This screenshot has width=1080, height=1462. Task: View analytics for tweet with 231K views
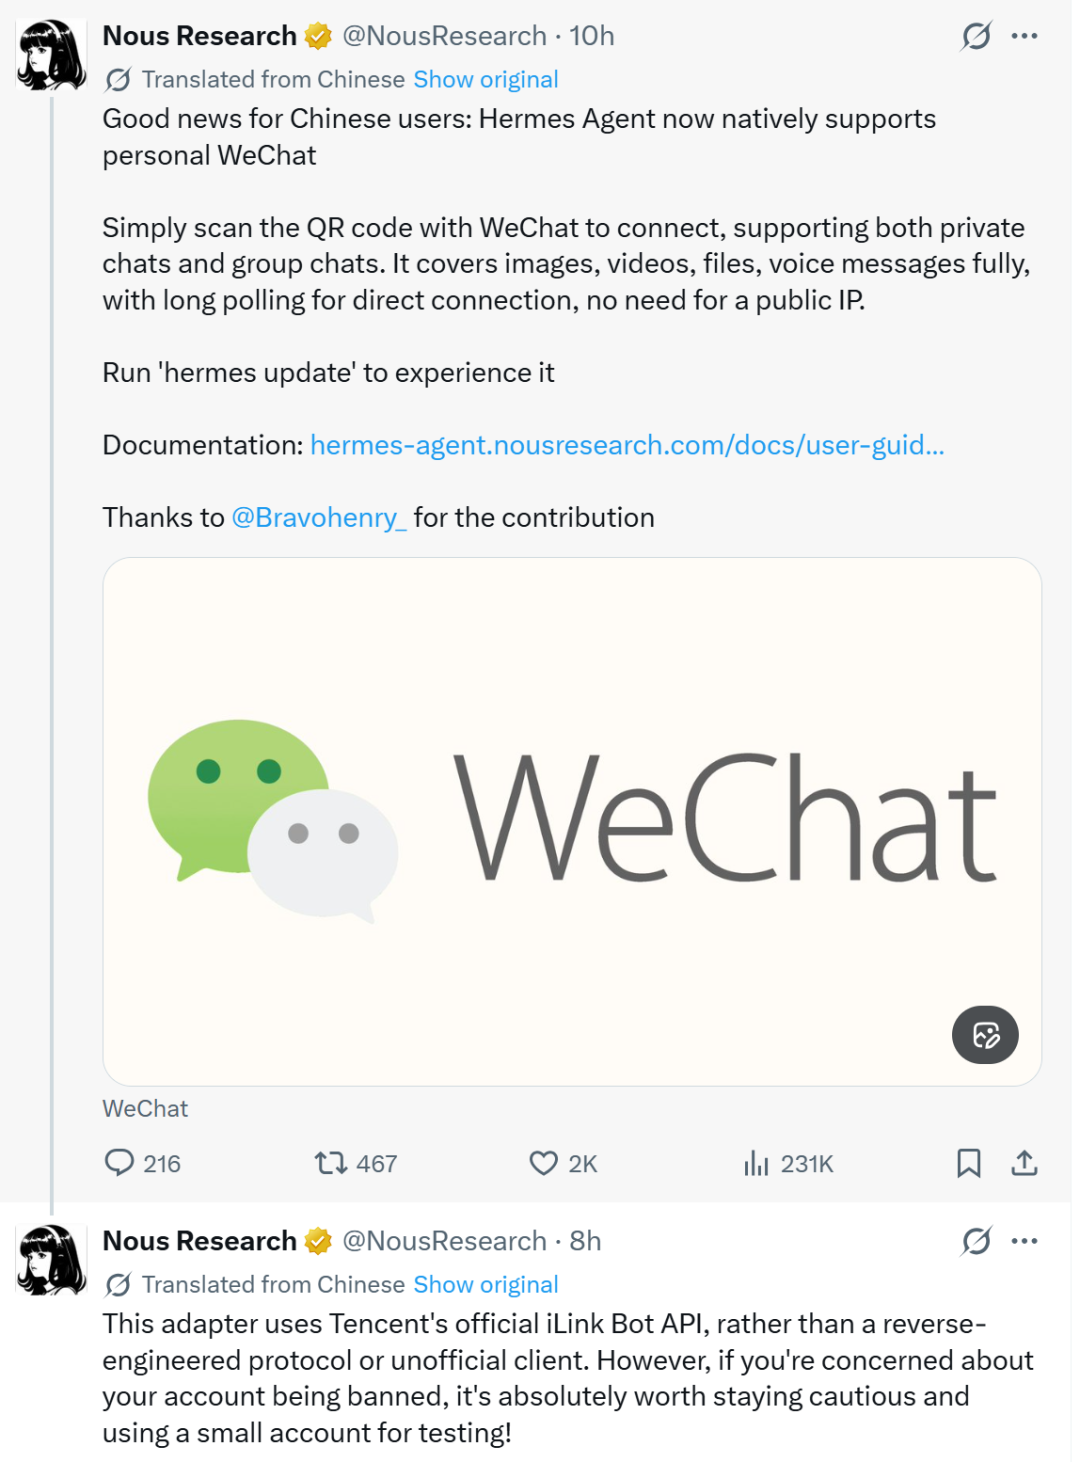pos(788,1163)
